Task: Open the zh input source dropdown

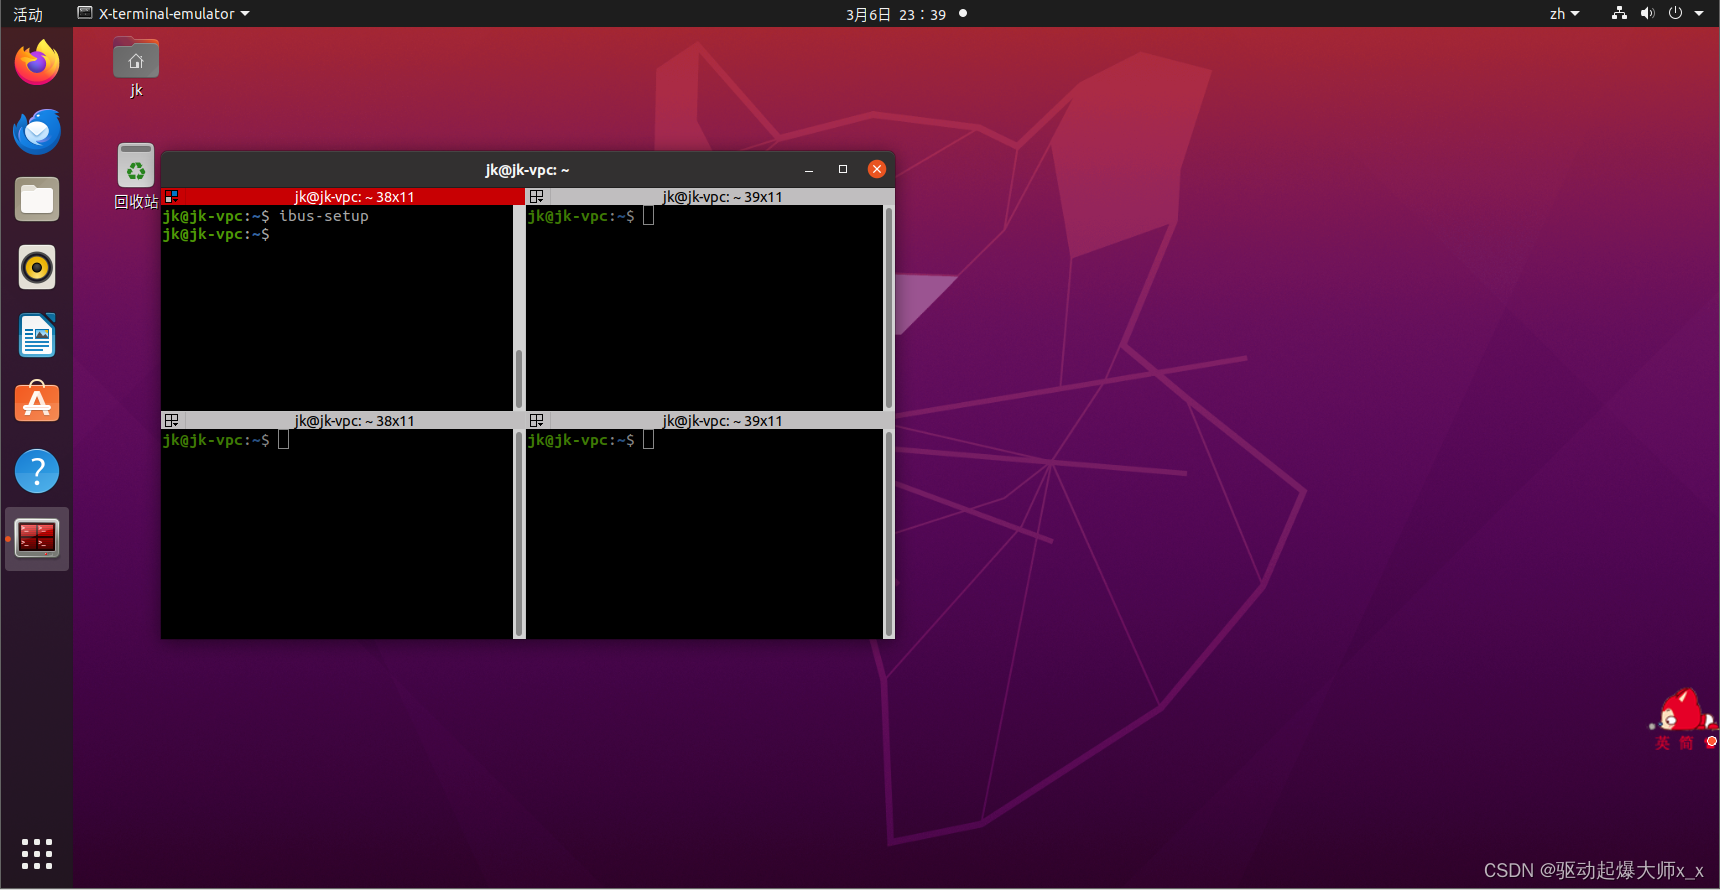Action: [1564, 14]
